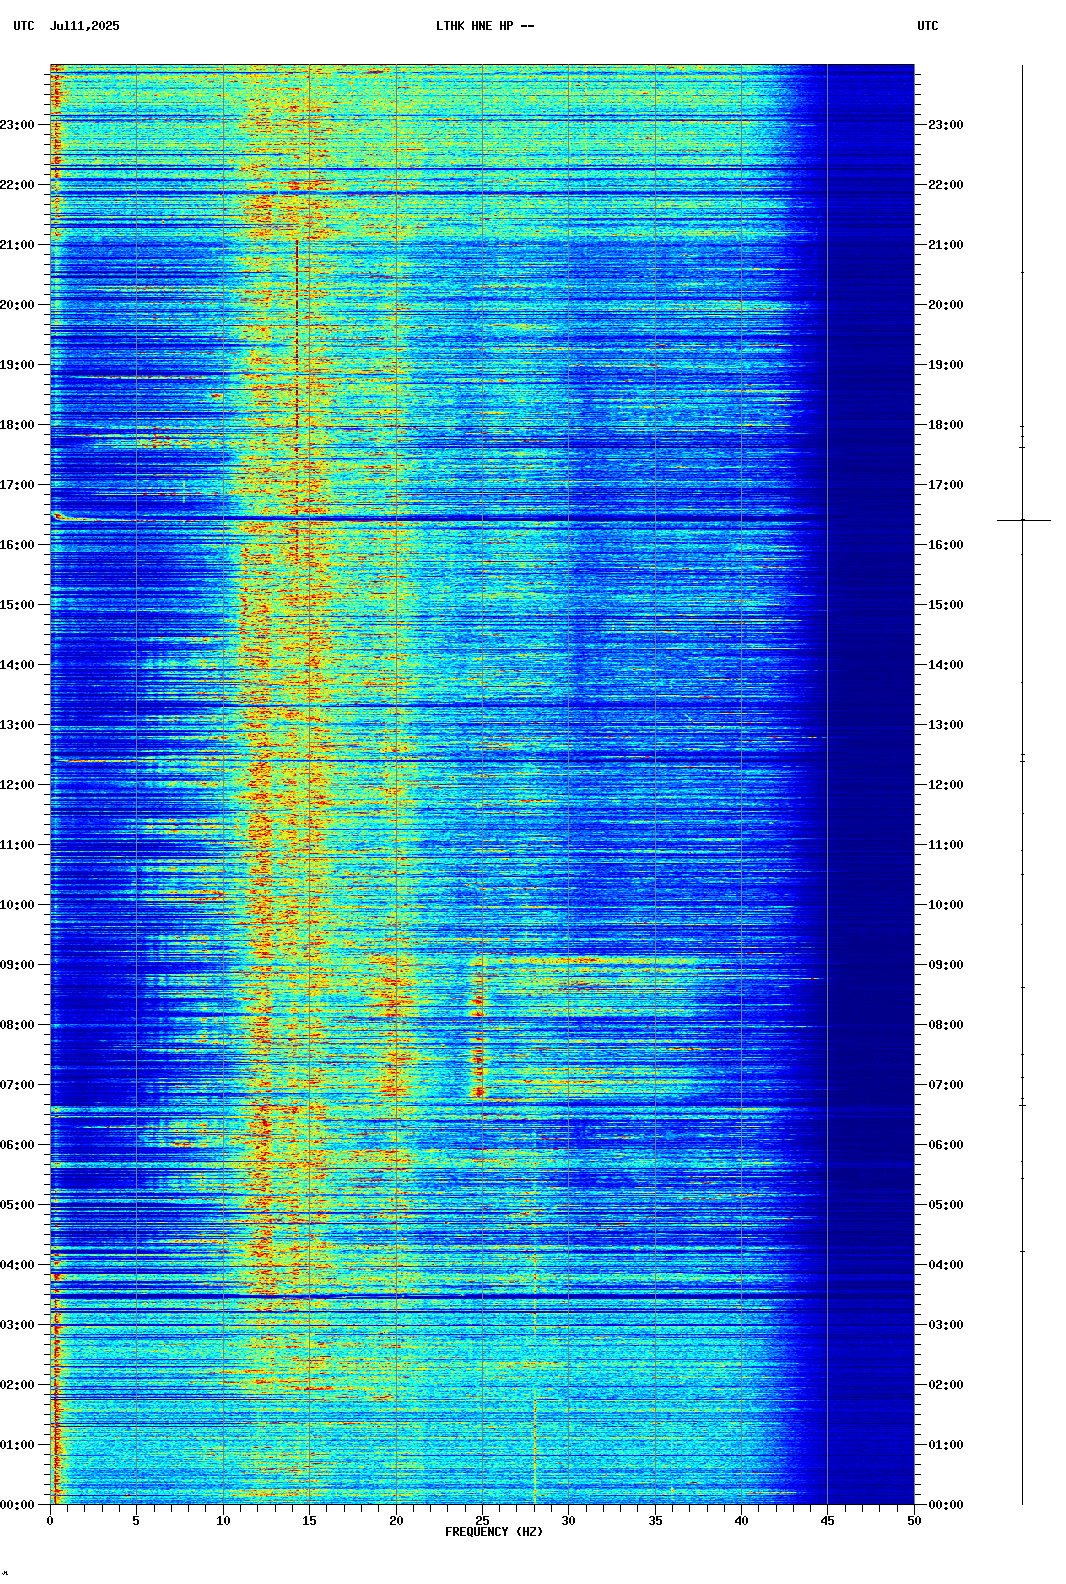Click the date label Jul11,2025

click(84, 26)
